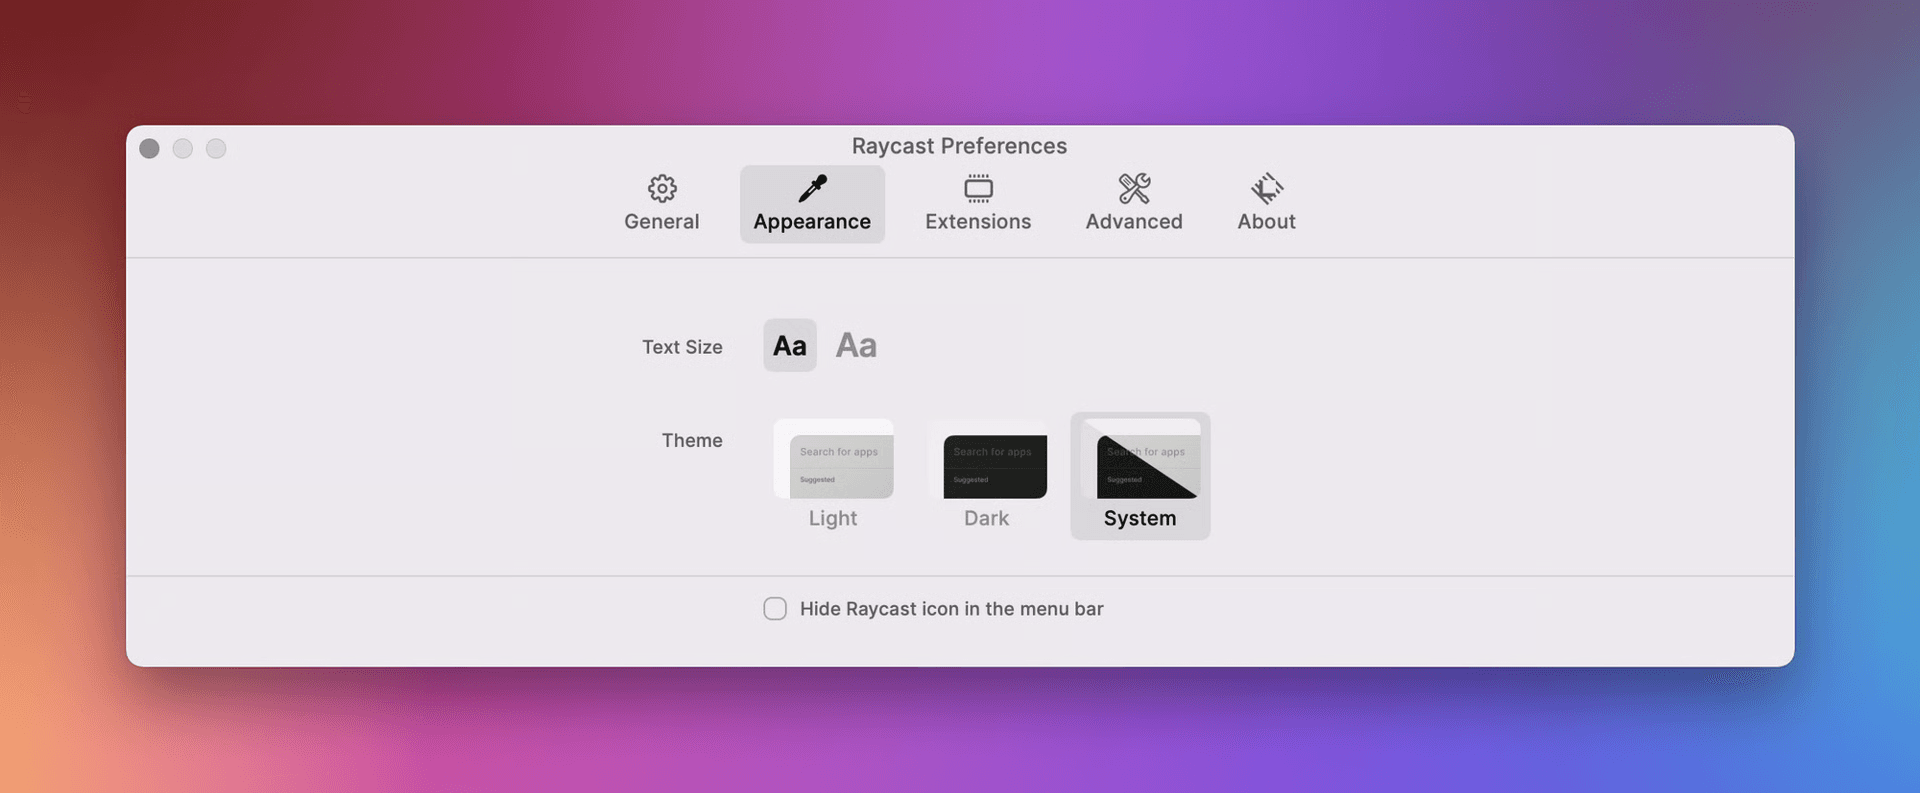Click the Text Size label

click(682, 347)
